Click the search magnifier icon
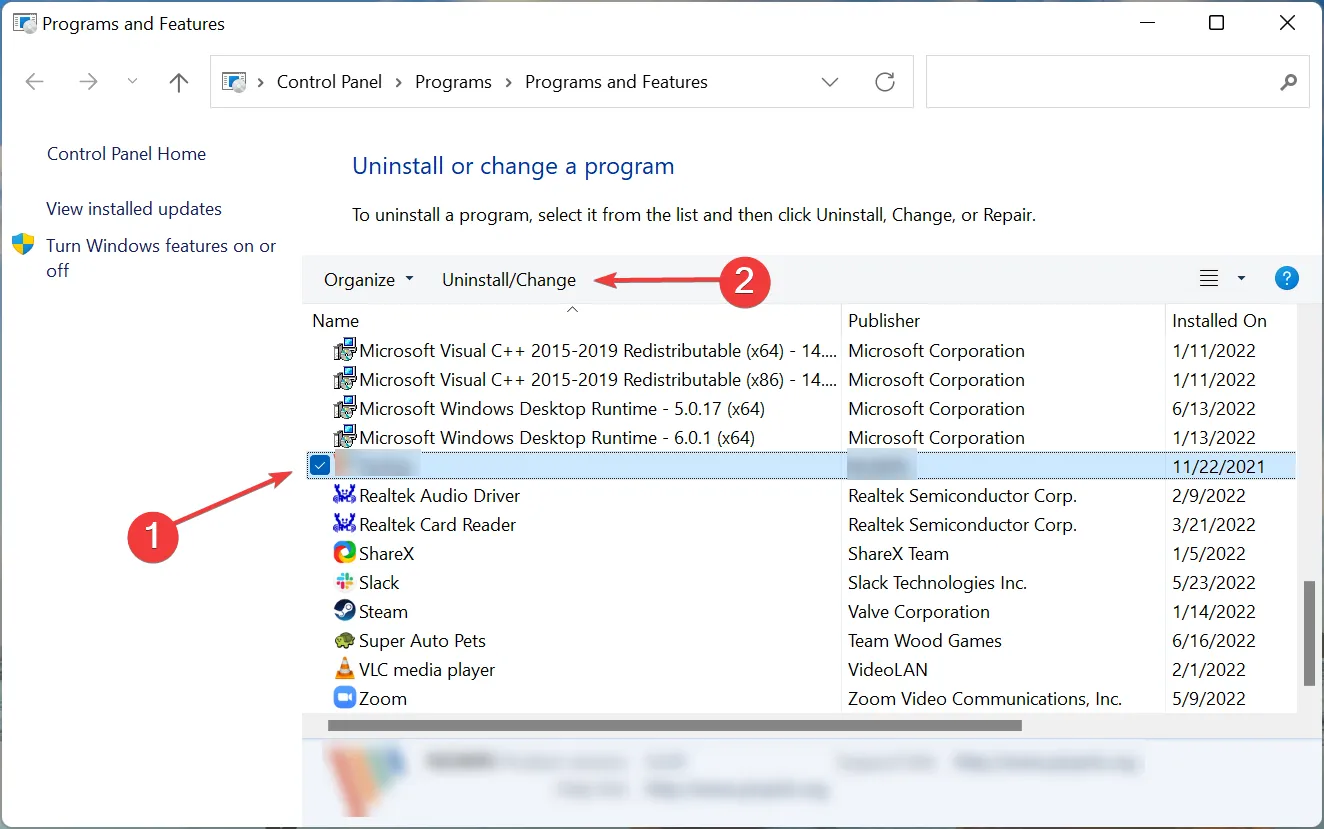This screenshot has width=1324, height=829. pyautogui.click(x=1288, y=82)
